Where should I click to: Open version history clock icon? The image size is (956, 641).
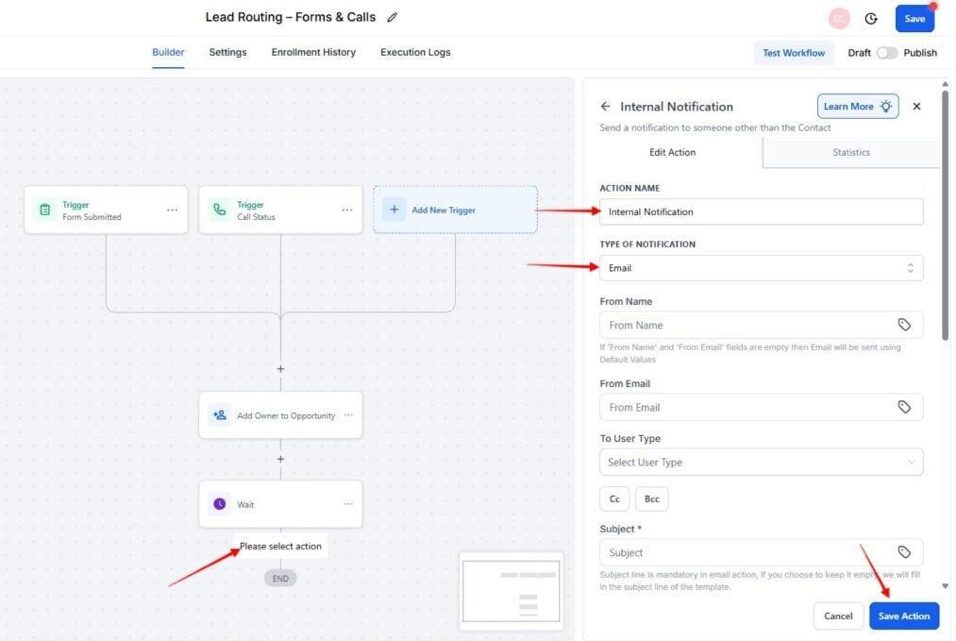[x=871, y=18]
